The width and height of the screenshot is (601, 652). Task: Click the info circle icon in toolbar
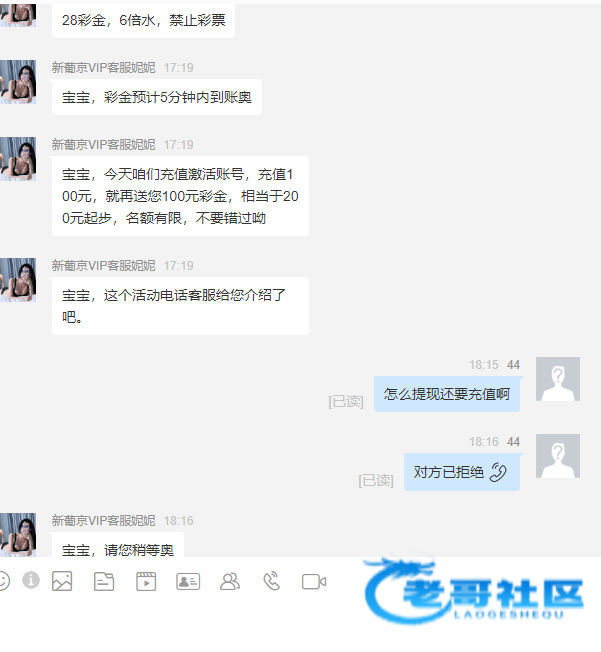pyautogui.click(x=31, y=580)
